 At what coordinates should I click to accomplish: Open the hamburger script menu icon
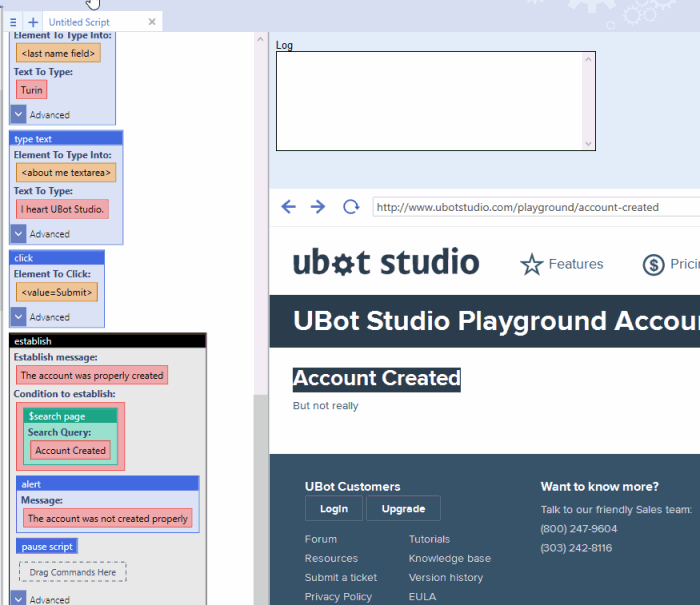point(13,22)
